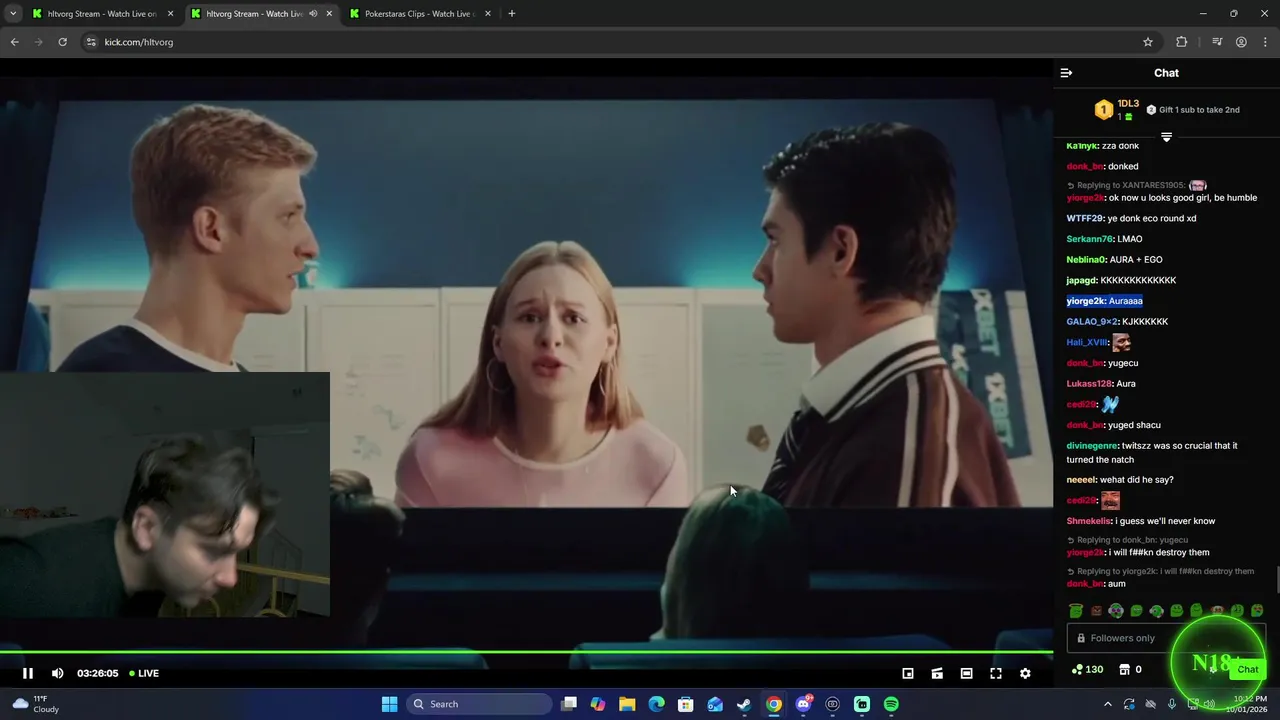Click the Windows taskbar Search box

point(480,704)
